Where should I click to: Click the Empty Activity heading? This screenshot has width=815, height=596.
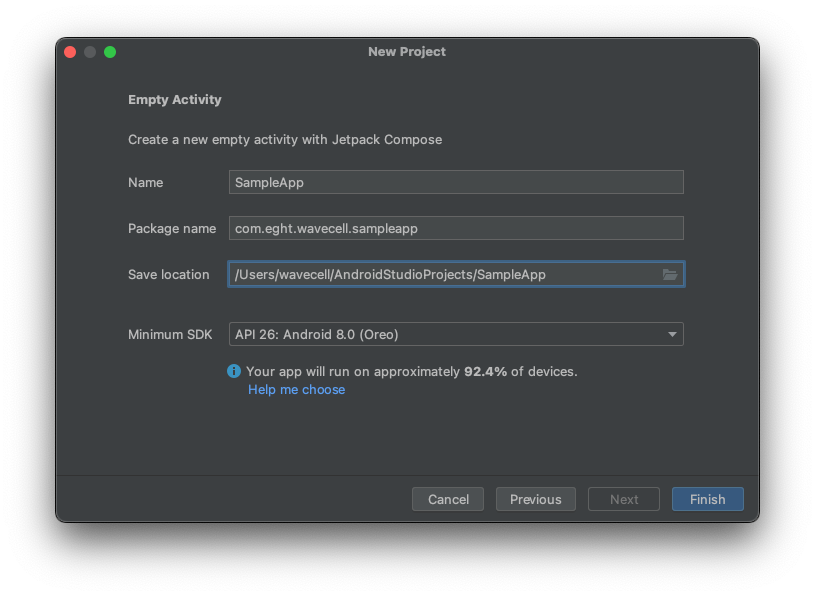click(x=175, y=100)
